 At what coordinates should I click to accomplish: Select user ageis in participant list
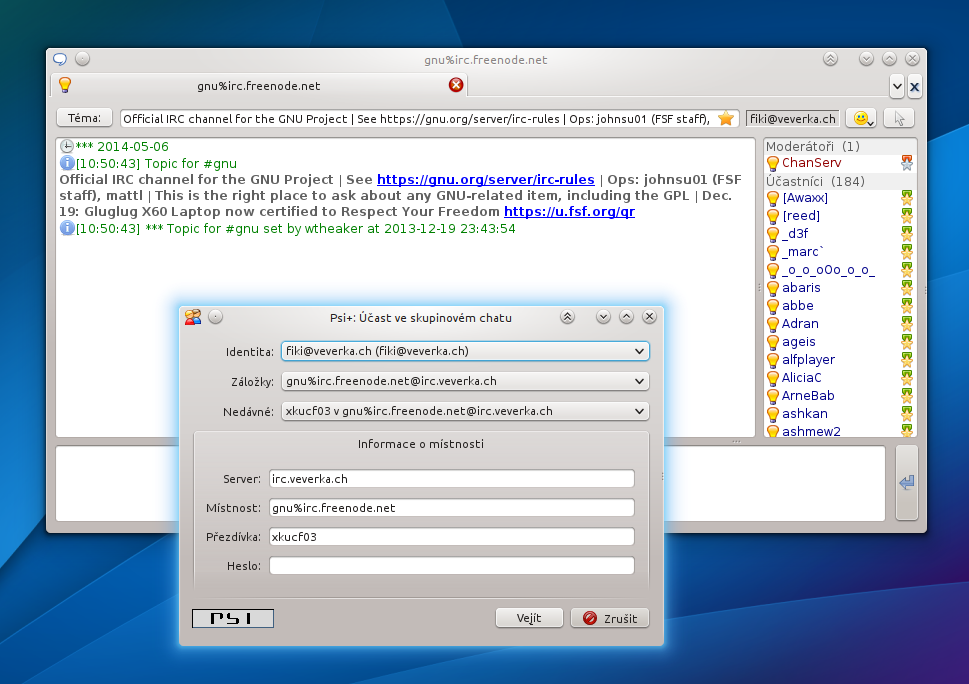click(x=840, y=342)
